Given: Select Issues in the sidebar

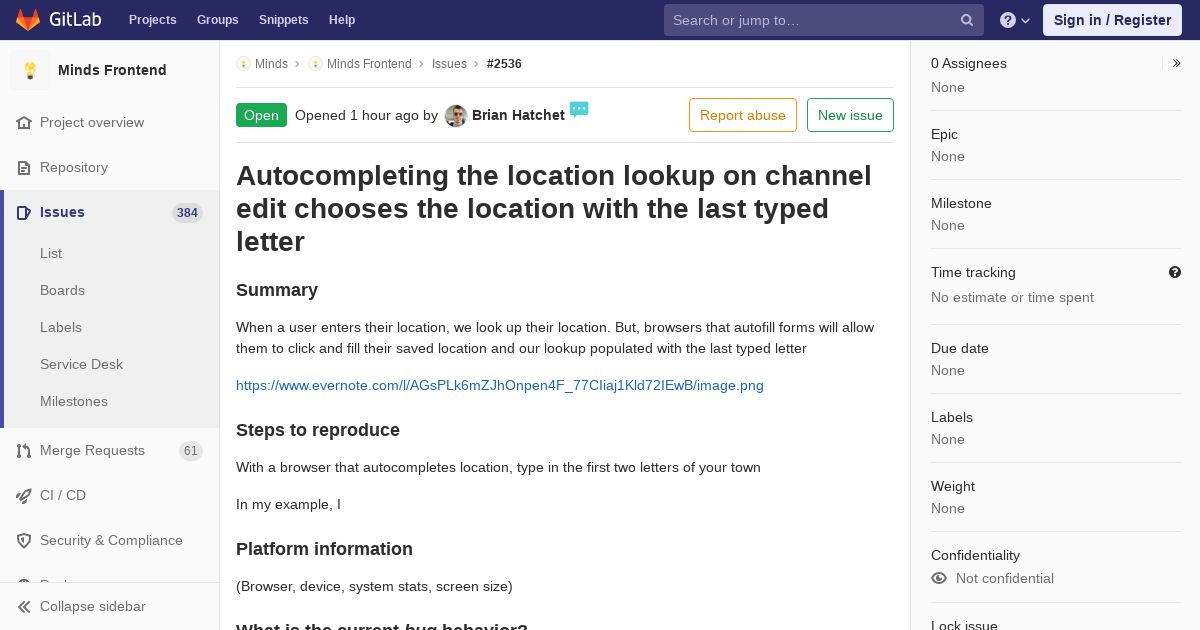Looking at the screenshot, I should coord(62,212).
